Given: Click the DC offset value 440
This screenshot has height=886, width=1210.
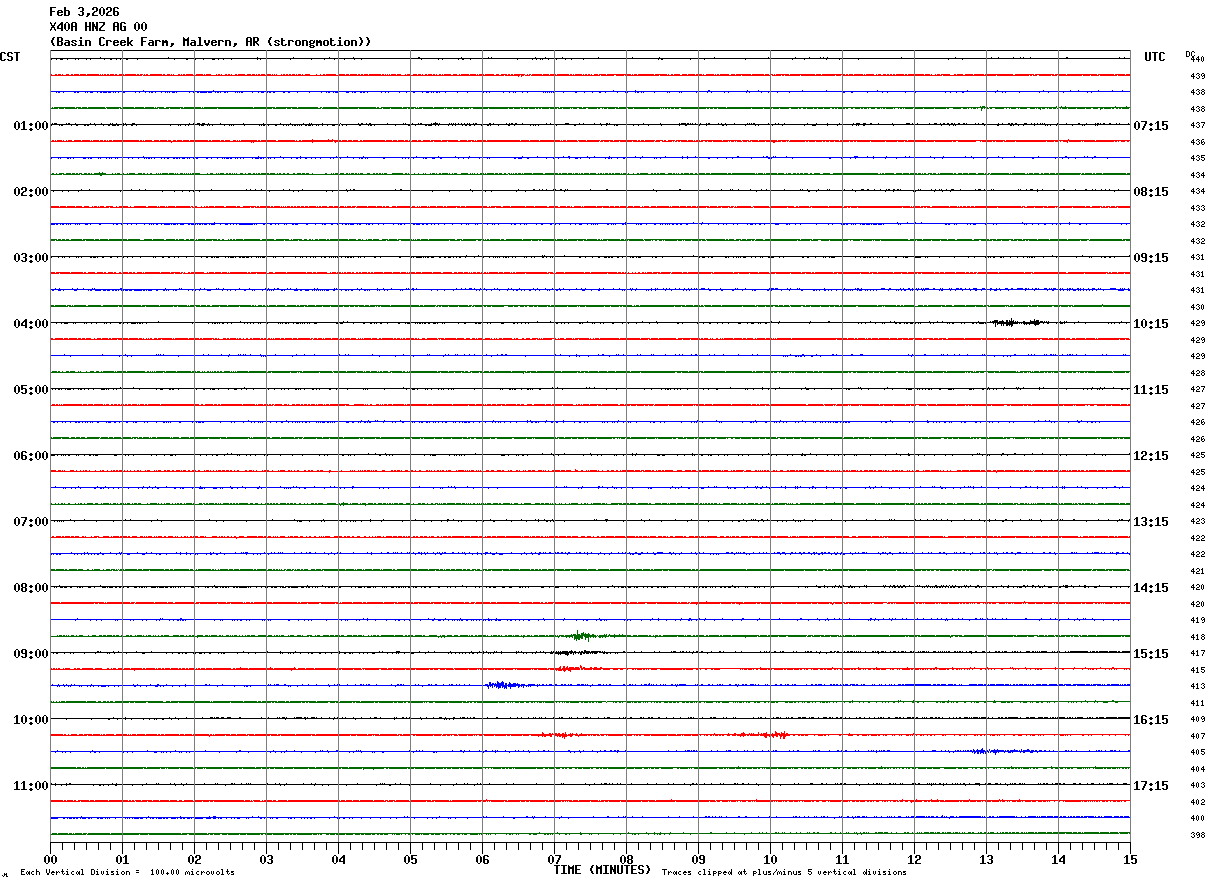Looking at the screenshot, I should click(x=1197, y=59).
